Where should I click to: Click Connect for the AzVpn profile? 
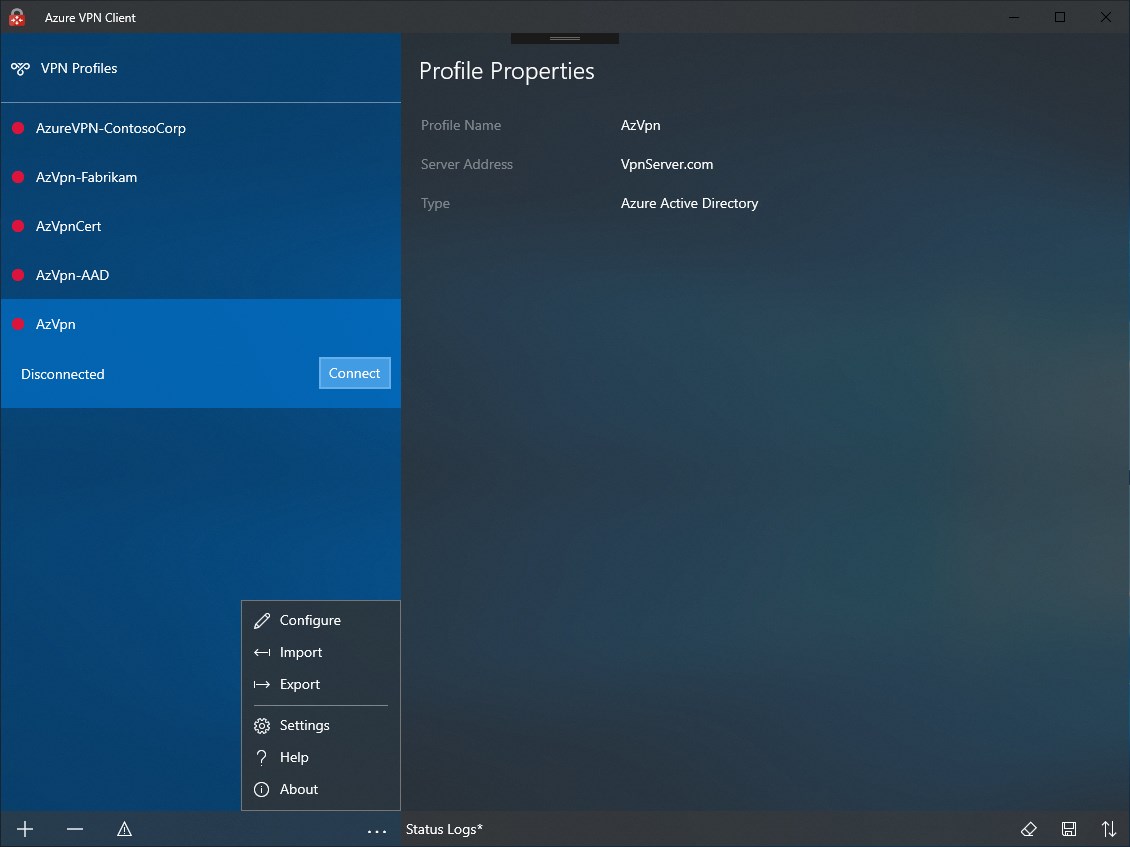354,373
